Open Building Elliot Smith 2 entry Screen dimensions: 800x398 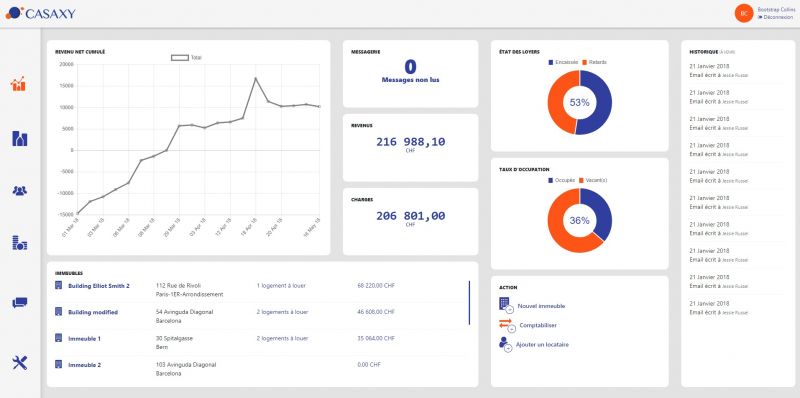click(99, 286)
